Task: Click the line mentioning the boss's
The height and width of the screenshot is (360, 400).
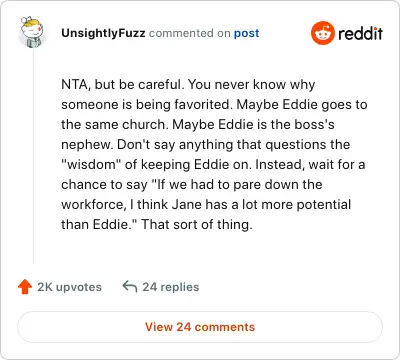Action: coord(198,124)
